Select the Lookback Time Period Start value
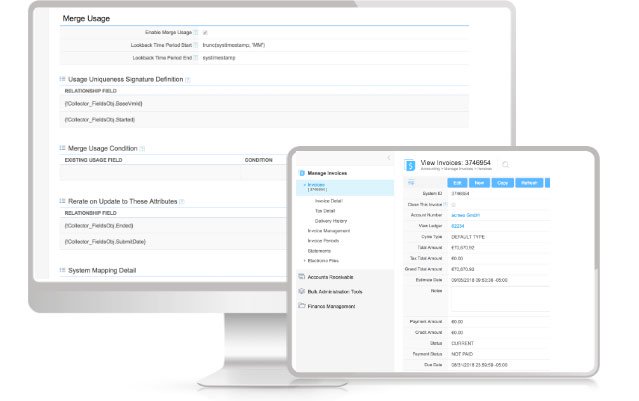 [234, 45]
